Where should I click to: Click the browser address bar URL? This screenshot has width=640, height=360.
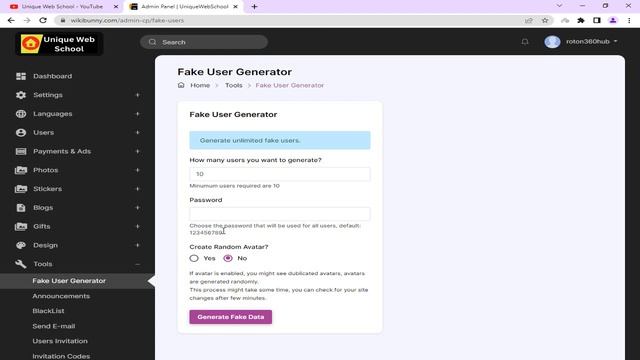[127, 20]
